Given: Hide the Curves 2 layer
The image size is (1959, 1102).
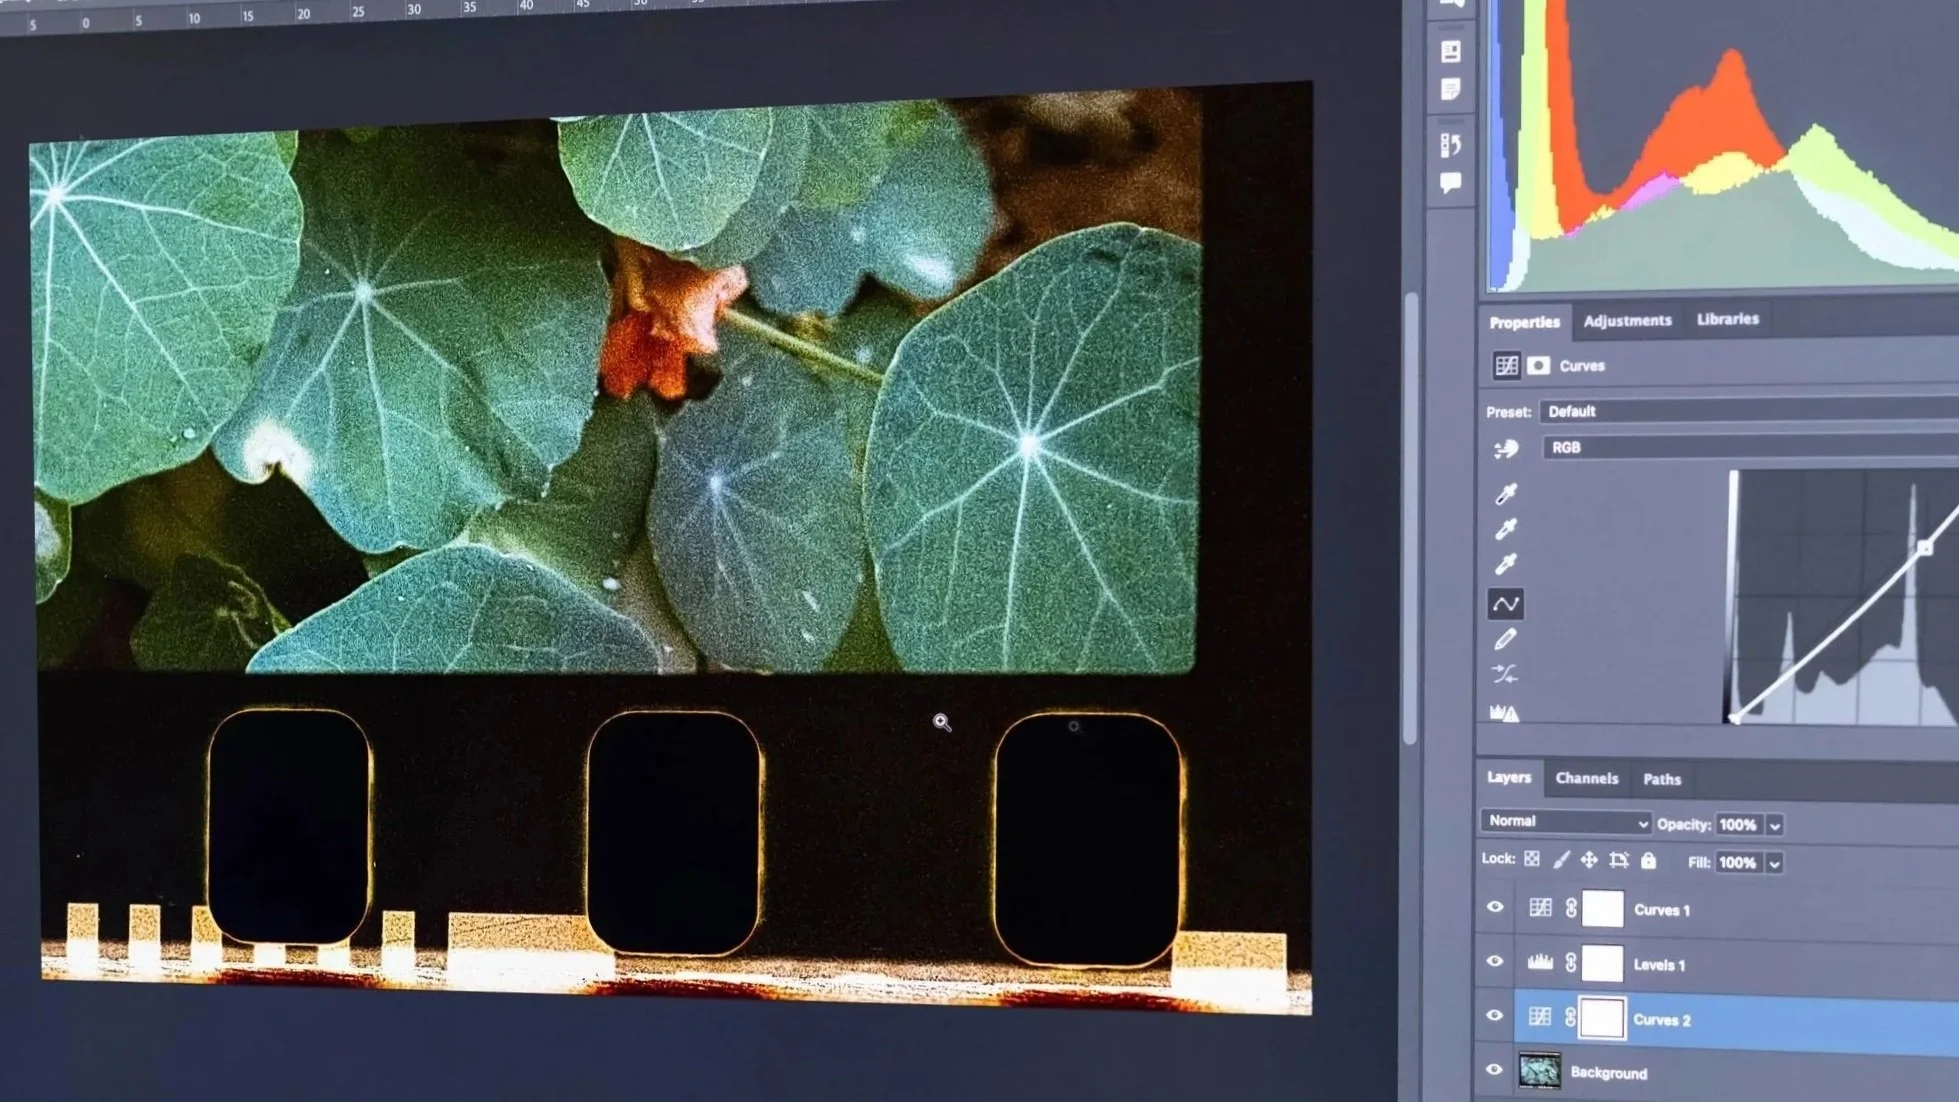Looking at the screenshot, I should coord(1495,1015).
